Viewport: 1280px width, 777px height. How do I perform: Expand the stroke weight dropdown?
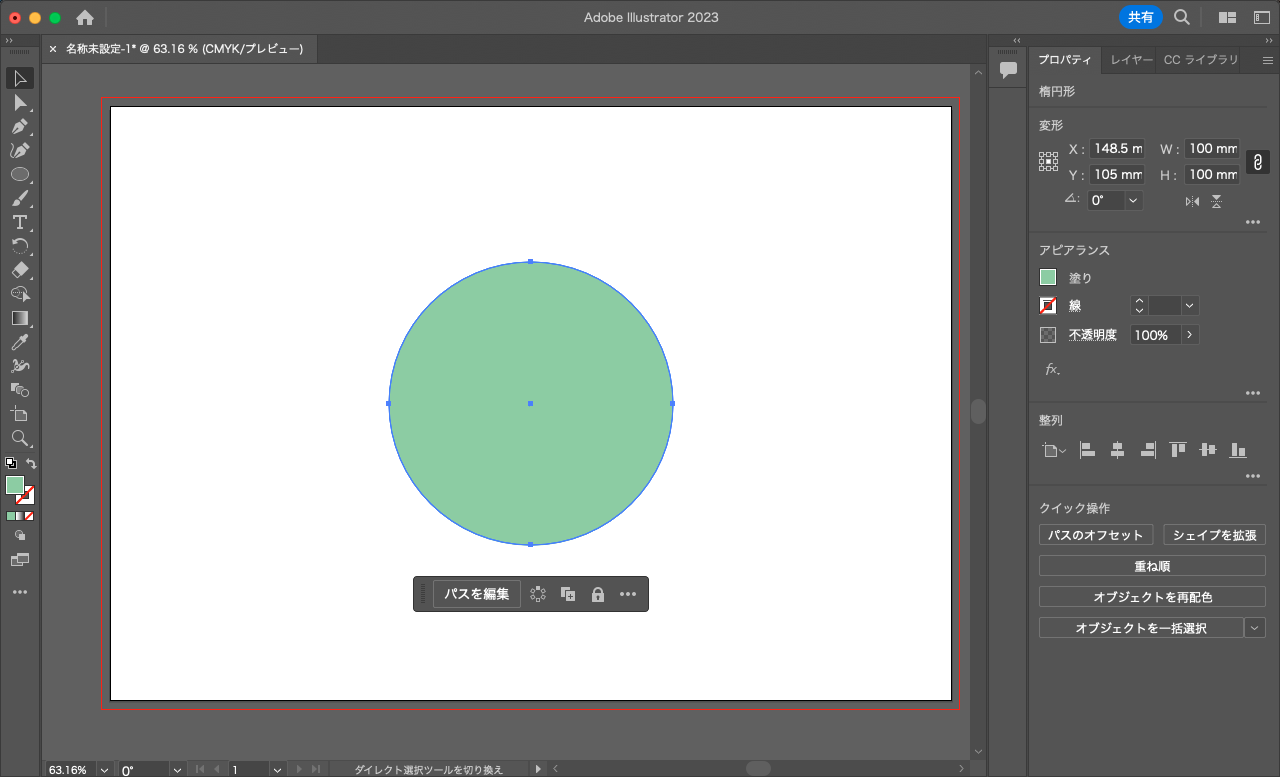(1189, 306)
